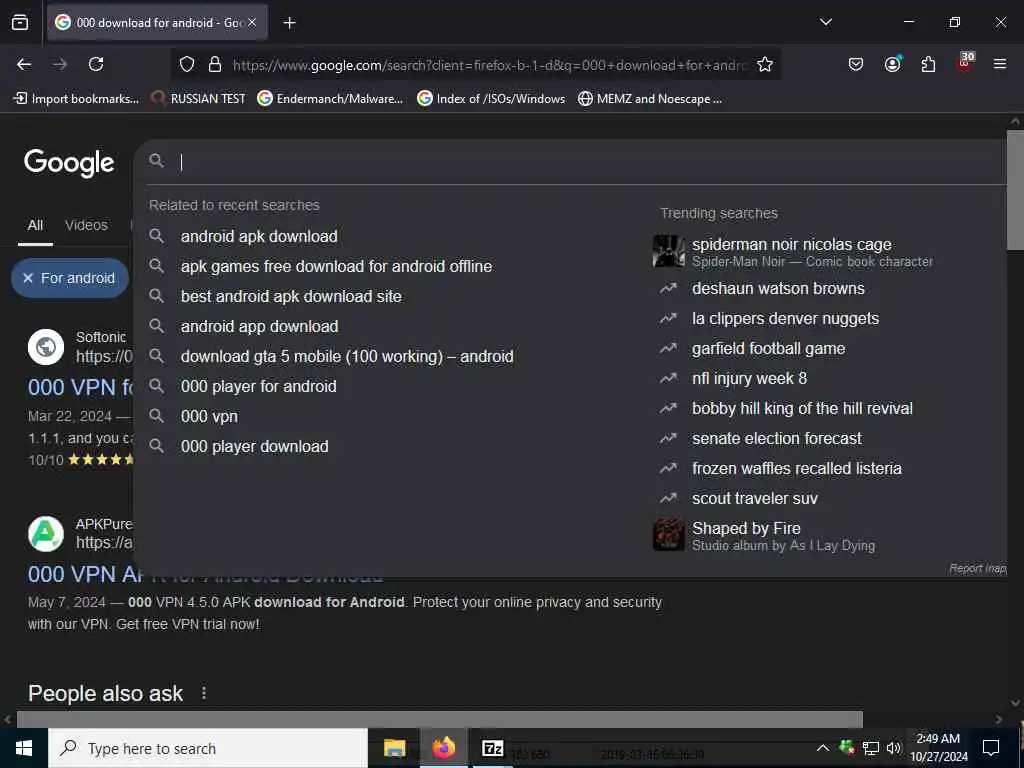Open a new tab with plus button
The height and width of the screenshot is (768, 1024).
pos(289,23)
